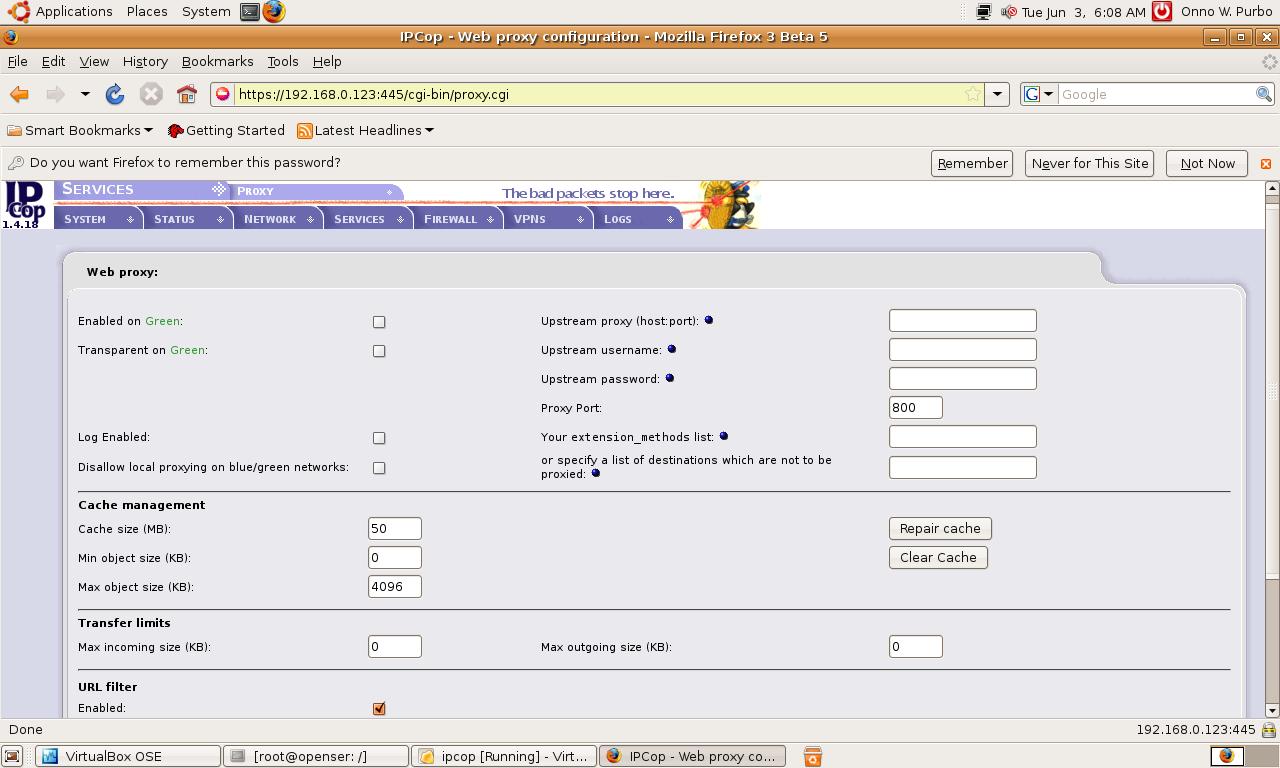Click the red power icon in the top panel

point(1161,12)
